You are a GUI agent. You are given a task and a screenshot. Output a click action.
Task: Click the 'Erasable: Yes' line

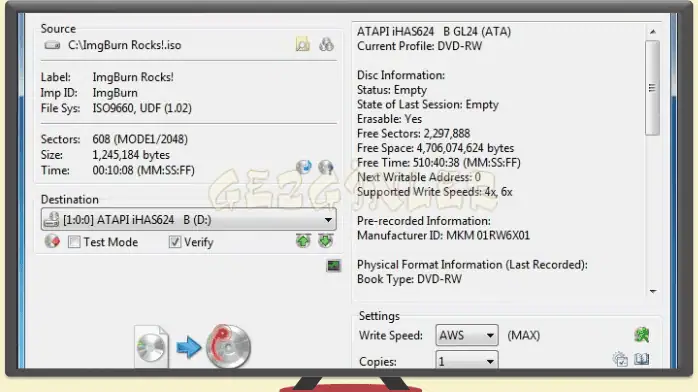tap(389, 119)
